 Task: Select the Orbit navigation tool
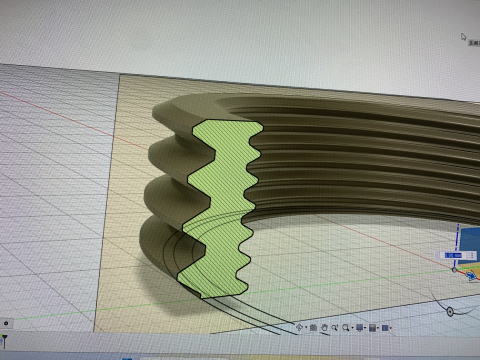(x=299, y=327)
